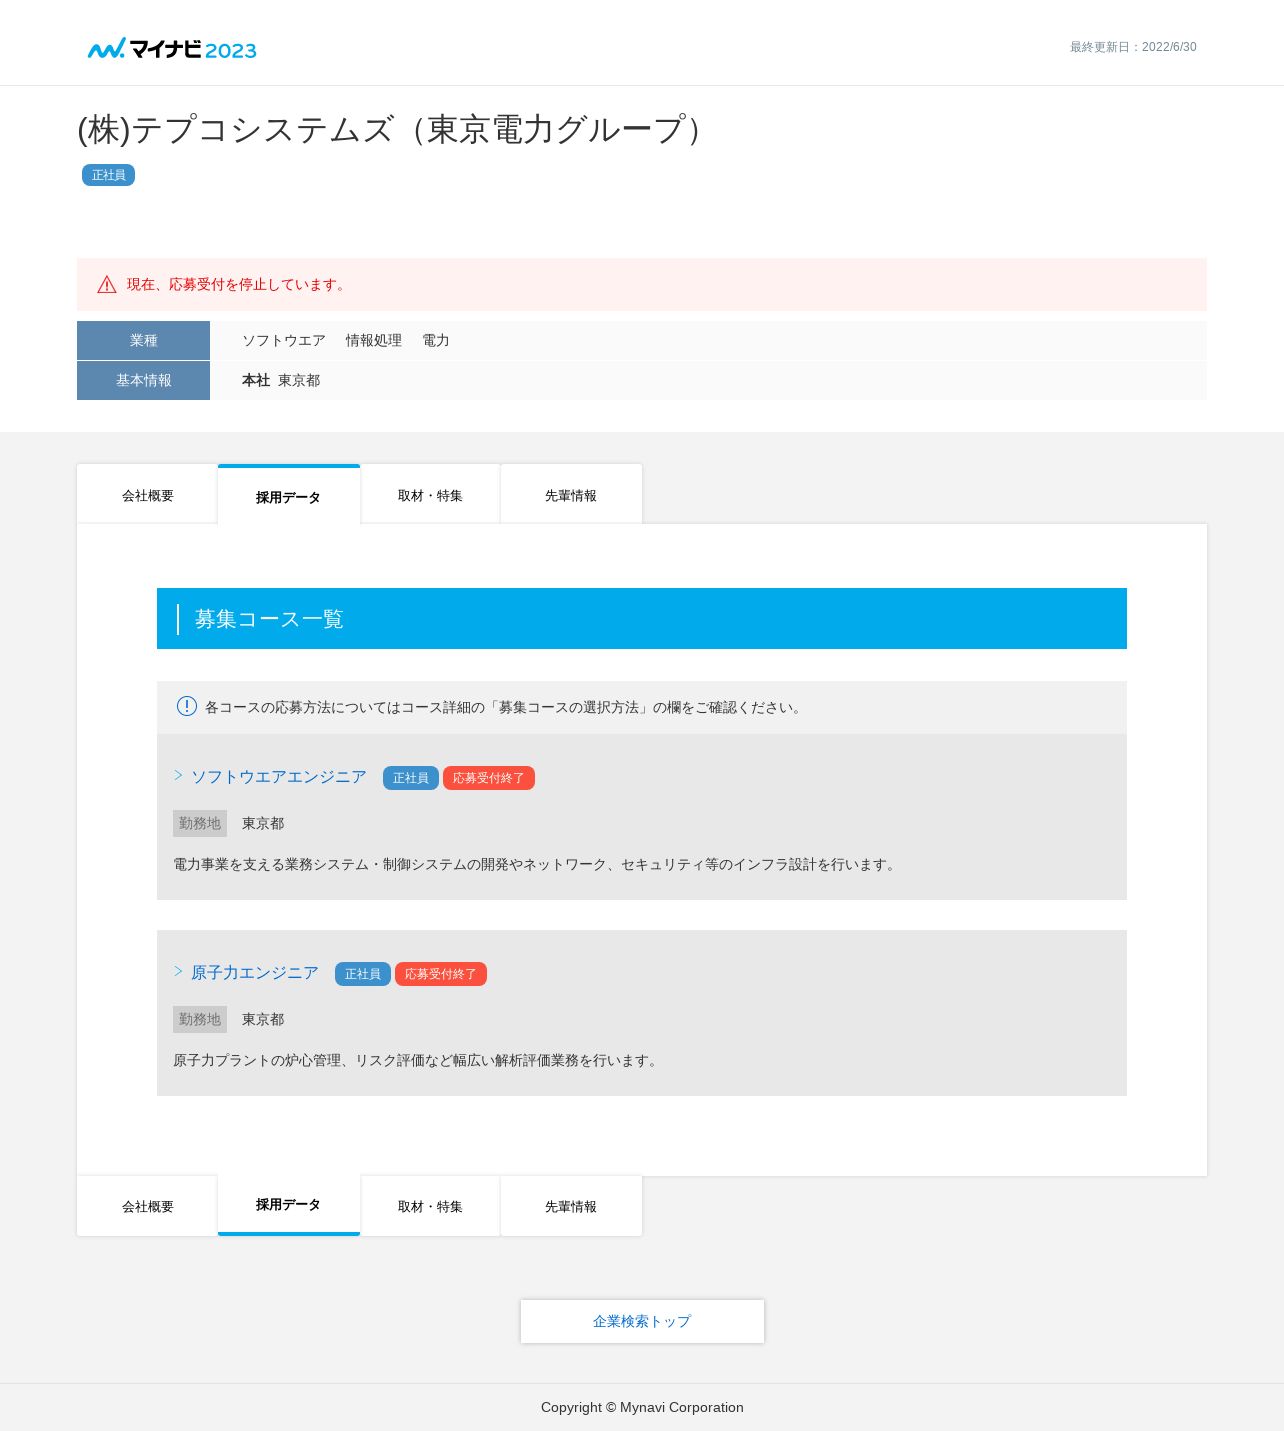
Task: Click chevron before ソフトウエアエンジニア
Action: [x=178, y=775]
